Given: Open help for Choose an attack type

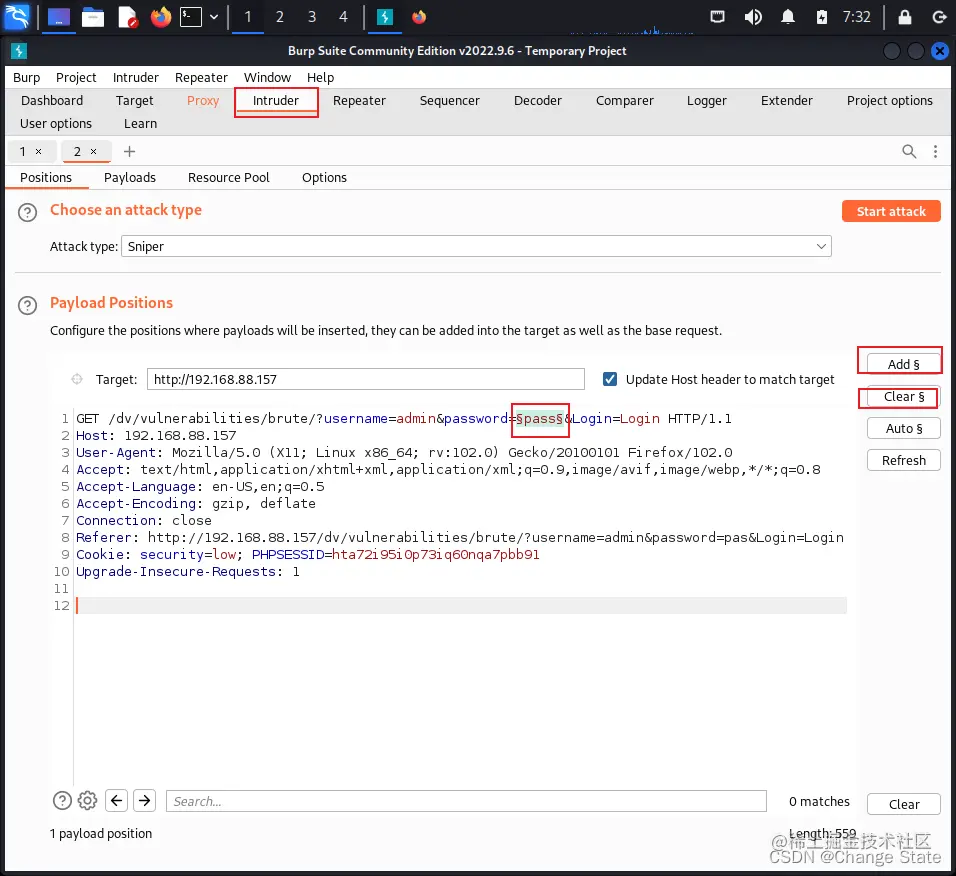Looking at the screenshot, I should [27, 213].
